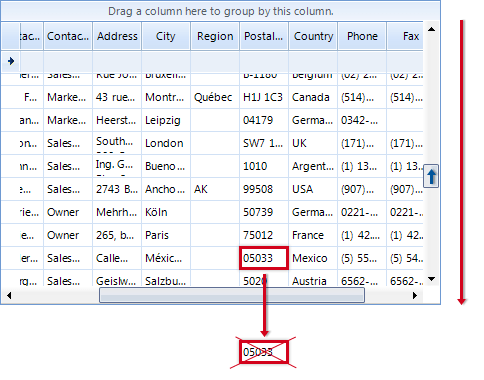This screenshot has height=380, width=484.
Task: Select postal code 75012 cell
Action: pyautogui.click(x=264, y=235)
